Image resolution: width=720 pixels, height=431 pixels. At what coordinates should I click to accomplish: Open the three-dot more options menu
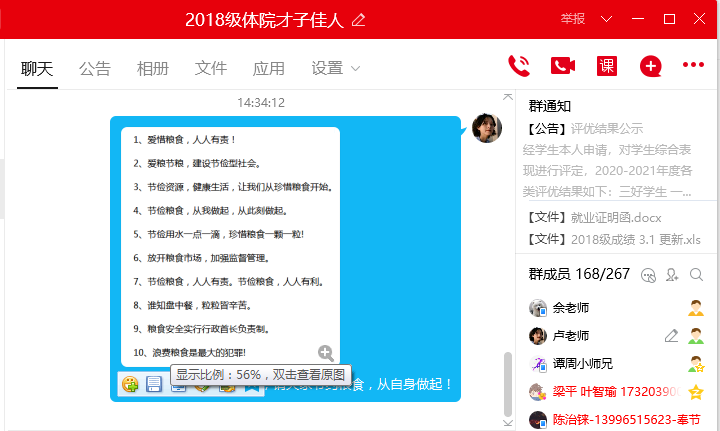[693, 66]
